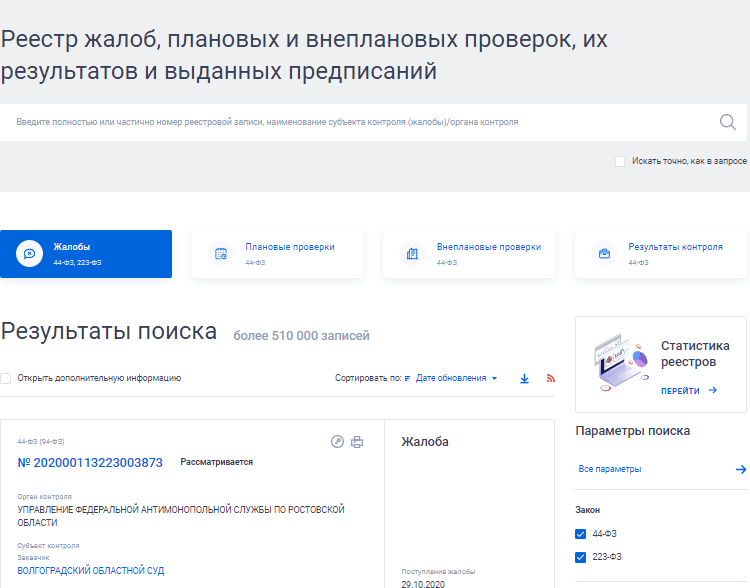Enable Искать точно, как в запросе checkbox
This screenshot has height=588, width=750.
(620, 161)
